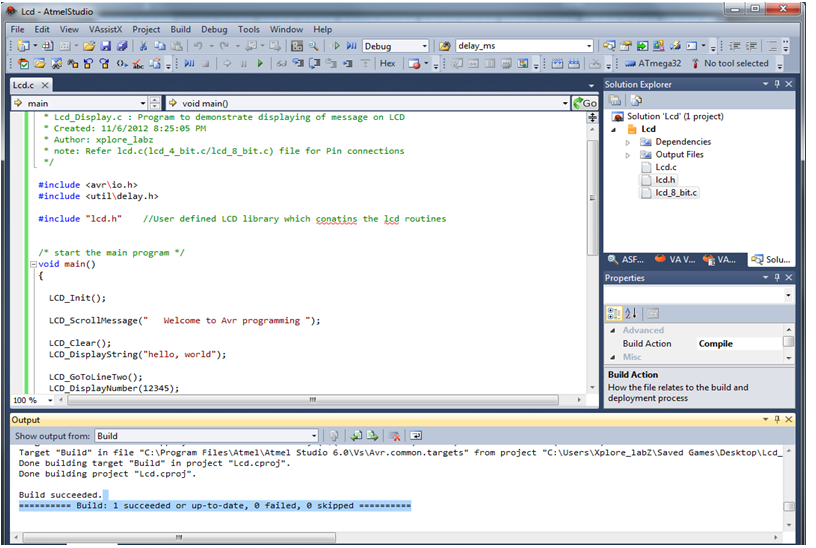The width and height of the screenshot is (816, 548).
Task: Click the Find magnifier icon in toolbar
Action: pos(313,46)
